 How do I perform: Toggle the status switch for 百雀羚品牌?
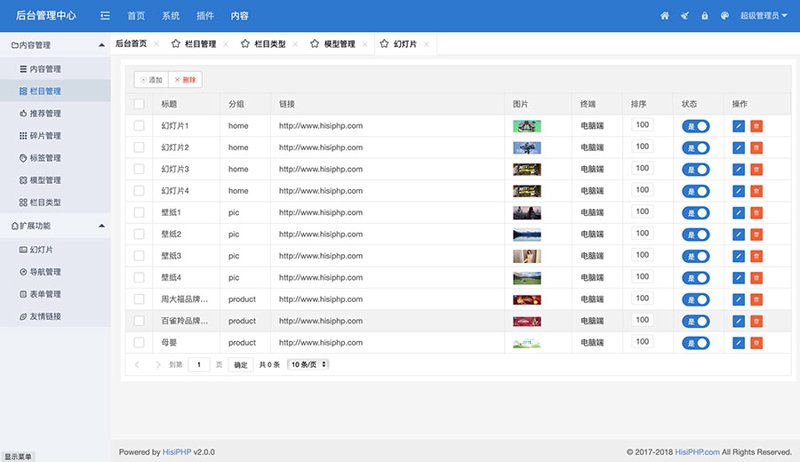coord(696,321)
